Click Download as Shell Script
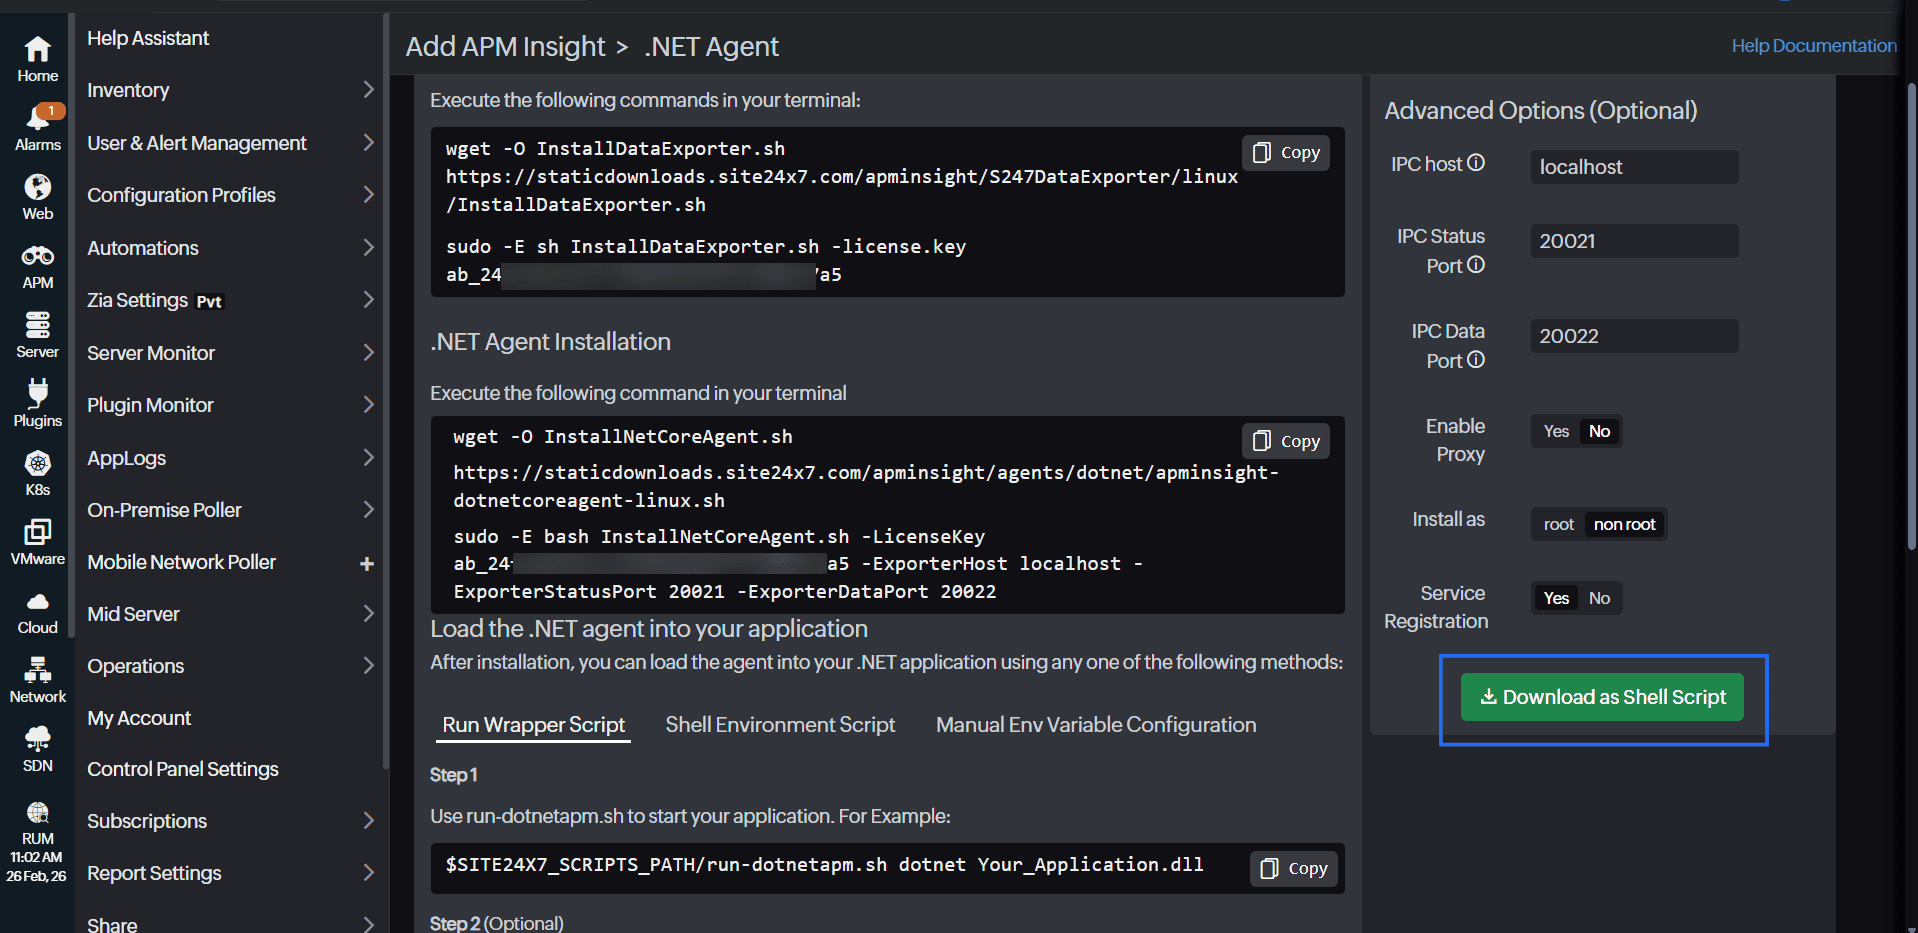Screen dimensions: 1918x933 [x=1601, y=697]
